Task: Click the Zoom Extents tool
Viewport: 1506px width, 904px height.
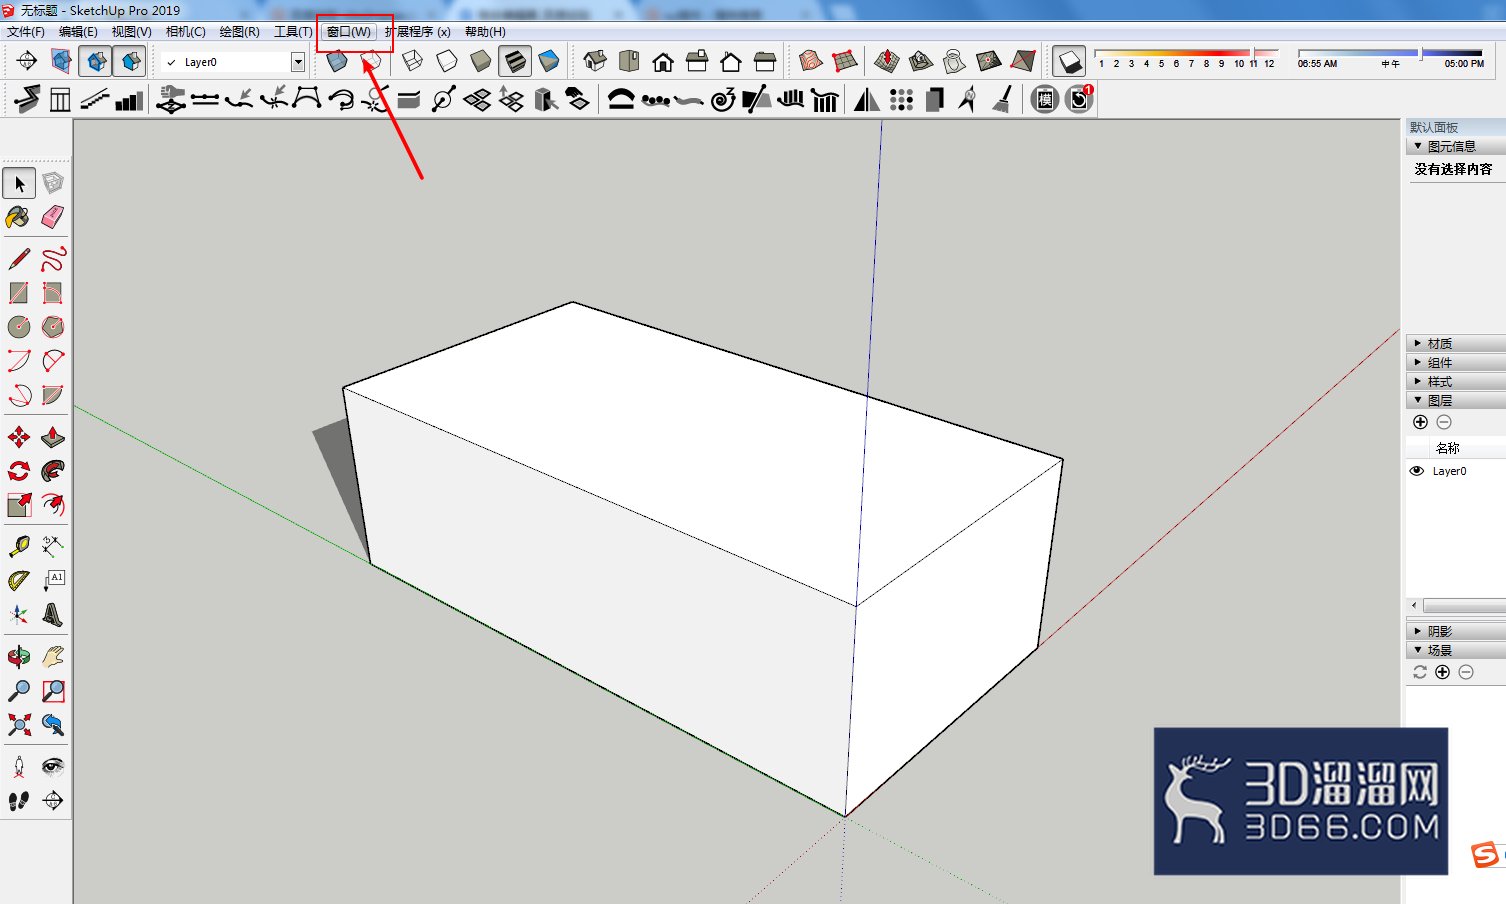Action: pos(18,724)
